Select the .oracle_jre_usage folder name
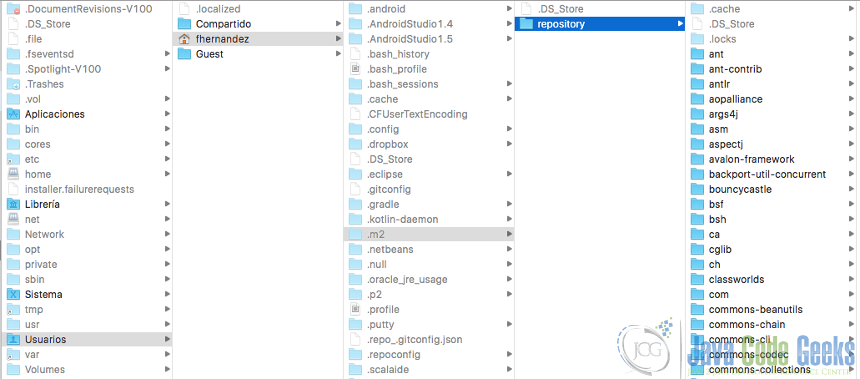Viewport: 860px width, 379px height. [x=407, y=279]
